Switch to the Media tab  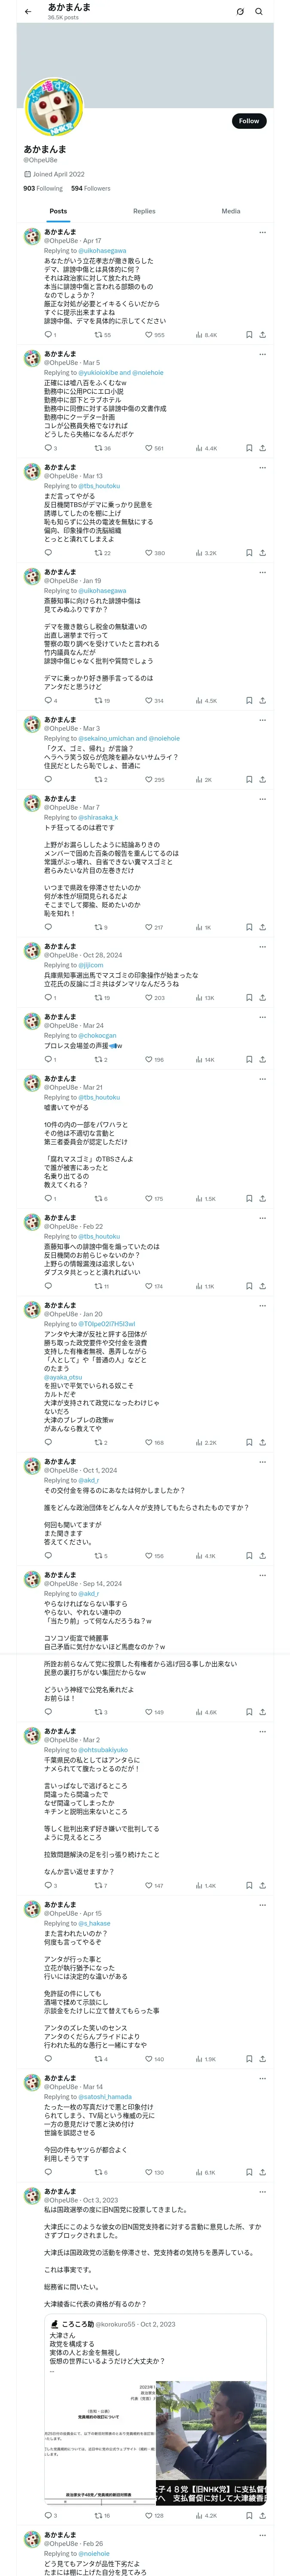(x=230, y=211)
